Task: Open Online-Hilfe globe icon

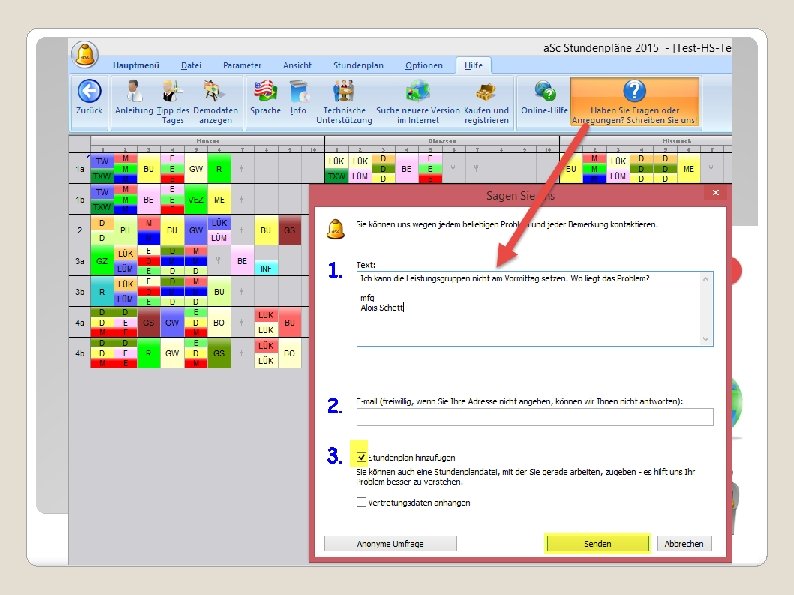Action: tap(545, 92)
